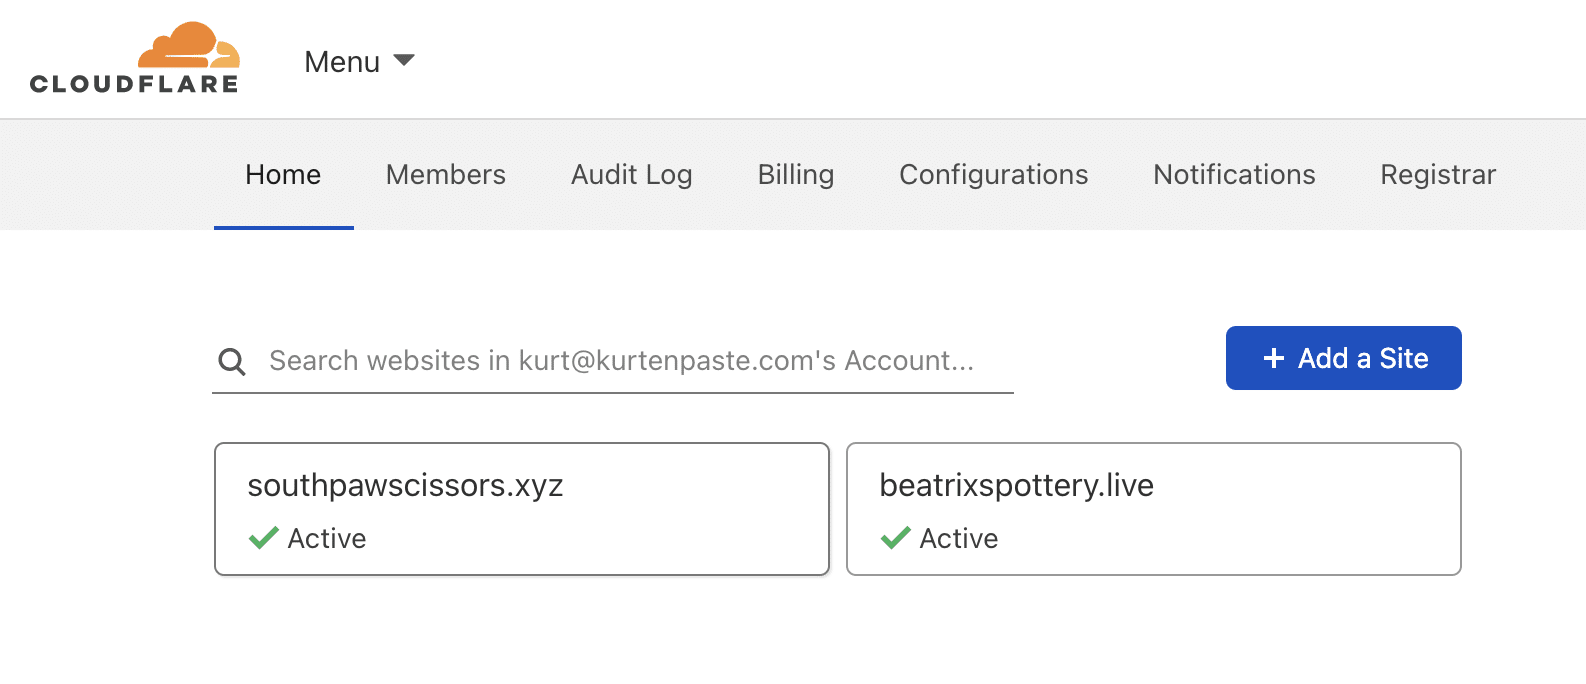This screenshot has height=684, width=1586.
Task: Select the Billing tab
Action: 795,175
